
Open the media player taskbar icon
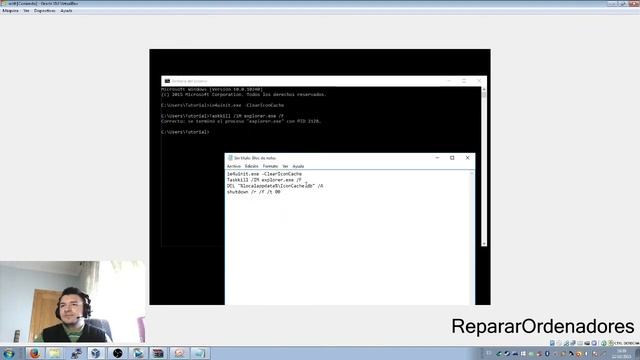[138, 353]
